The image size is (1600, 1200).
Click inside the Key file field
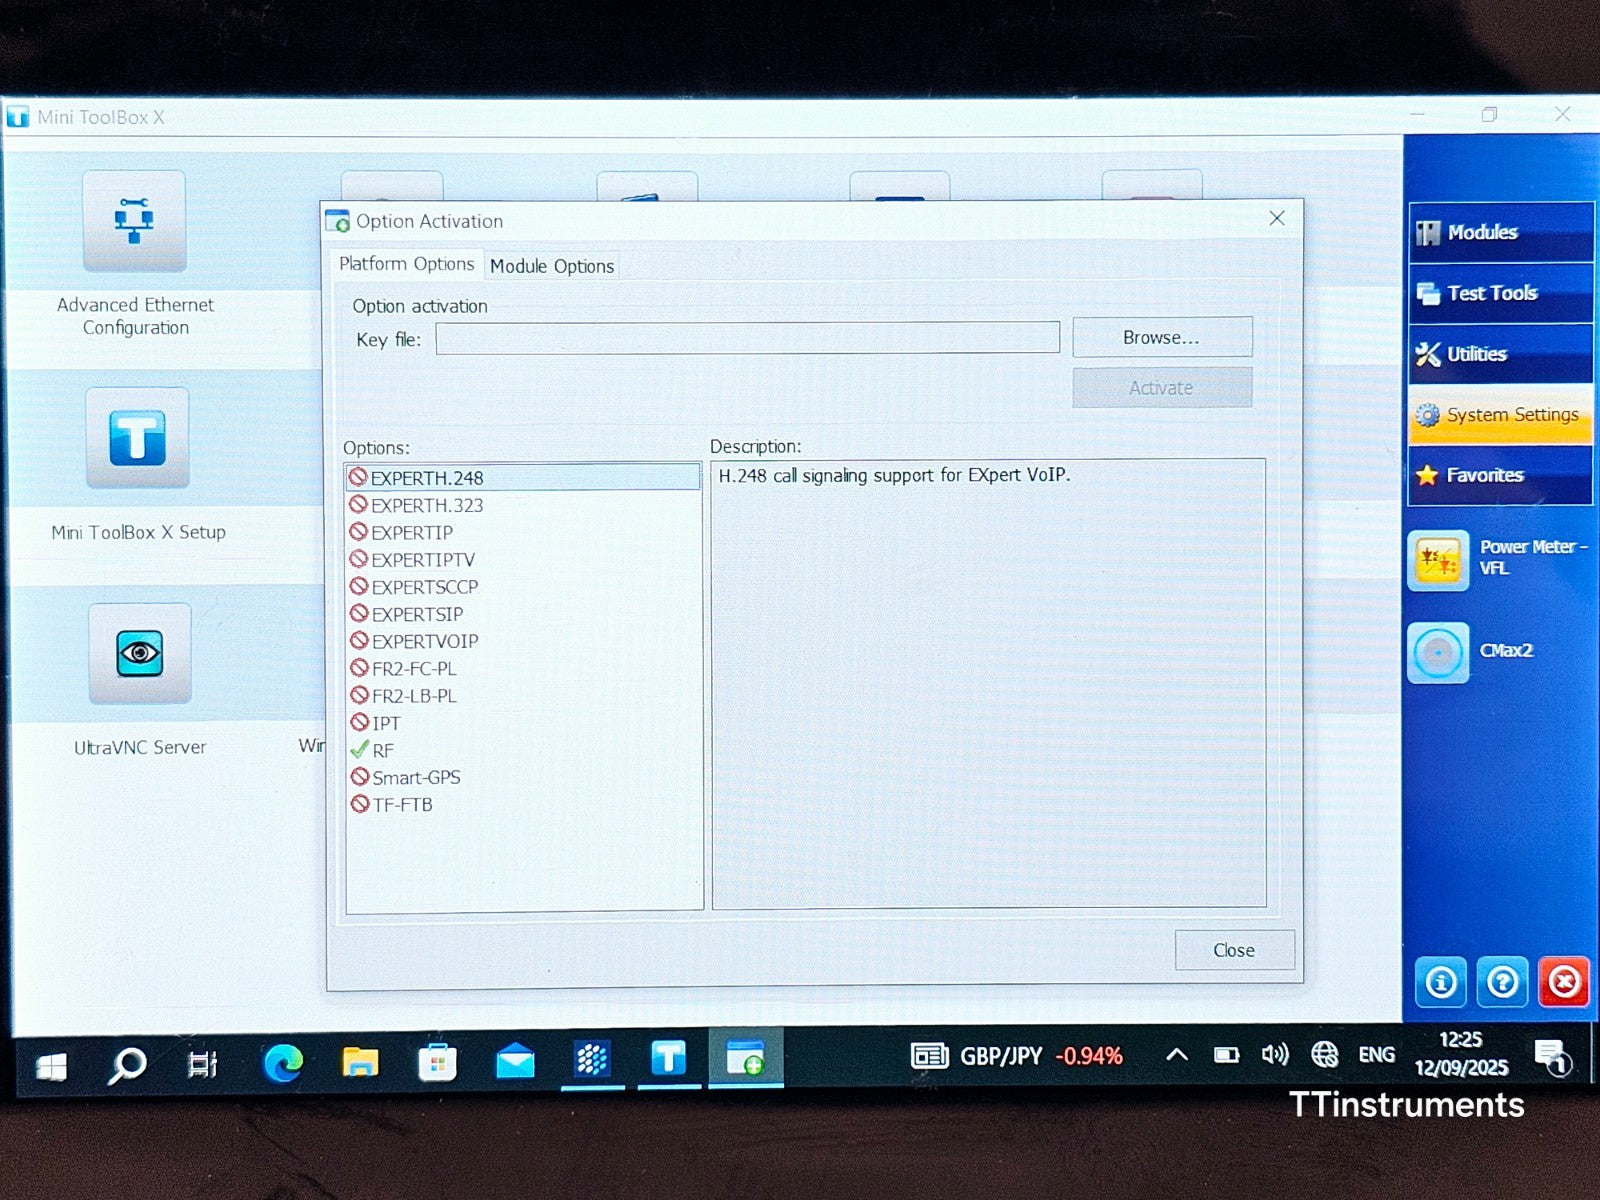tap(747, 338)
